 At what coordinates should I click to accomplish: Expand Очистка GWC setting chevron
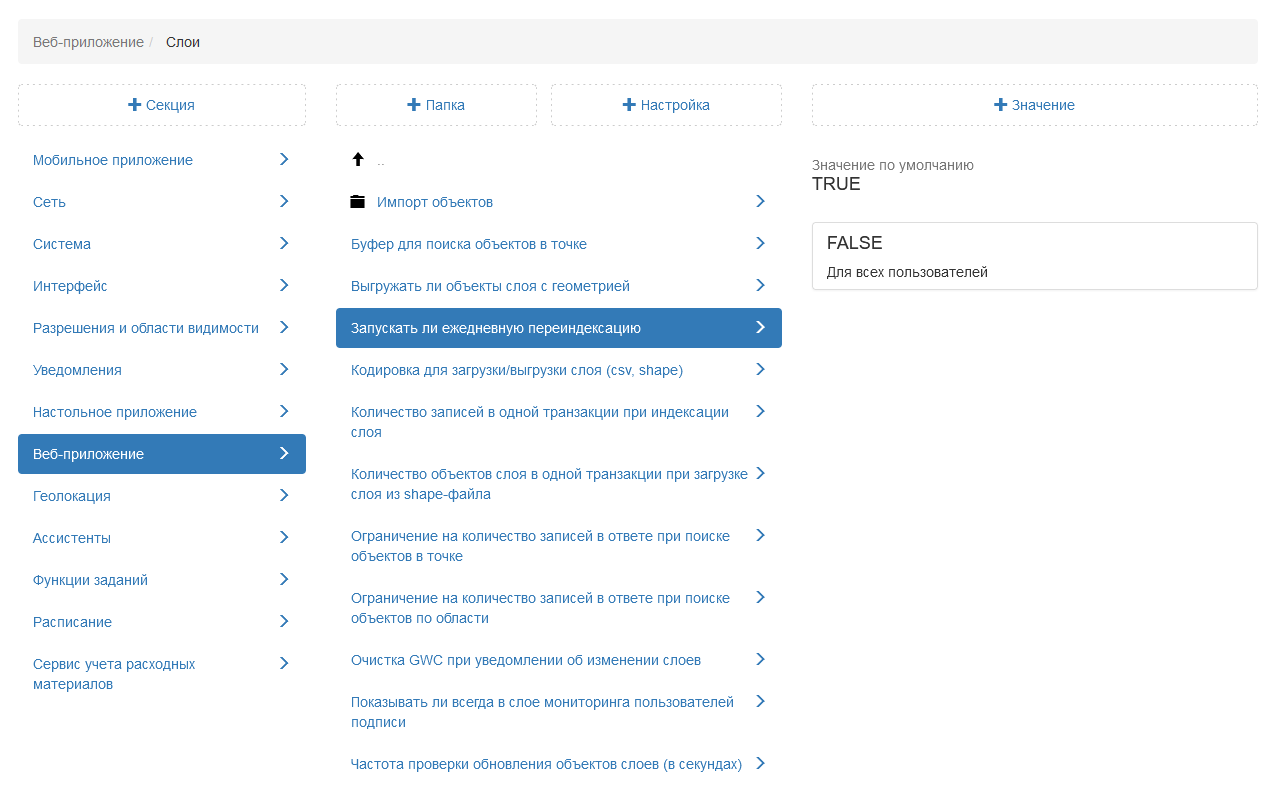[760, 659]
